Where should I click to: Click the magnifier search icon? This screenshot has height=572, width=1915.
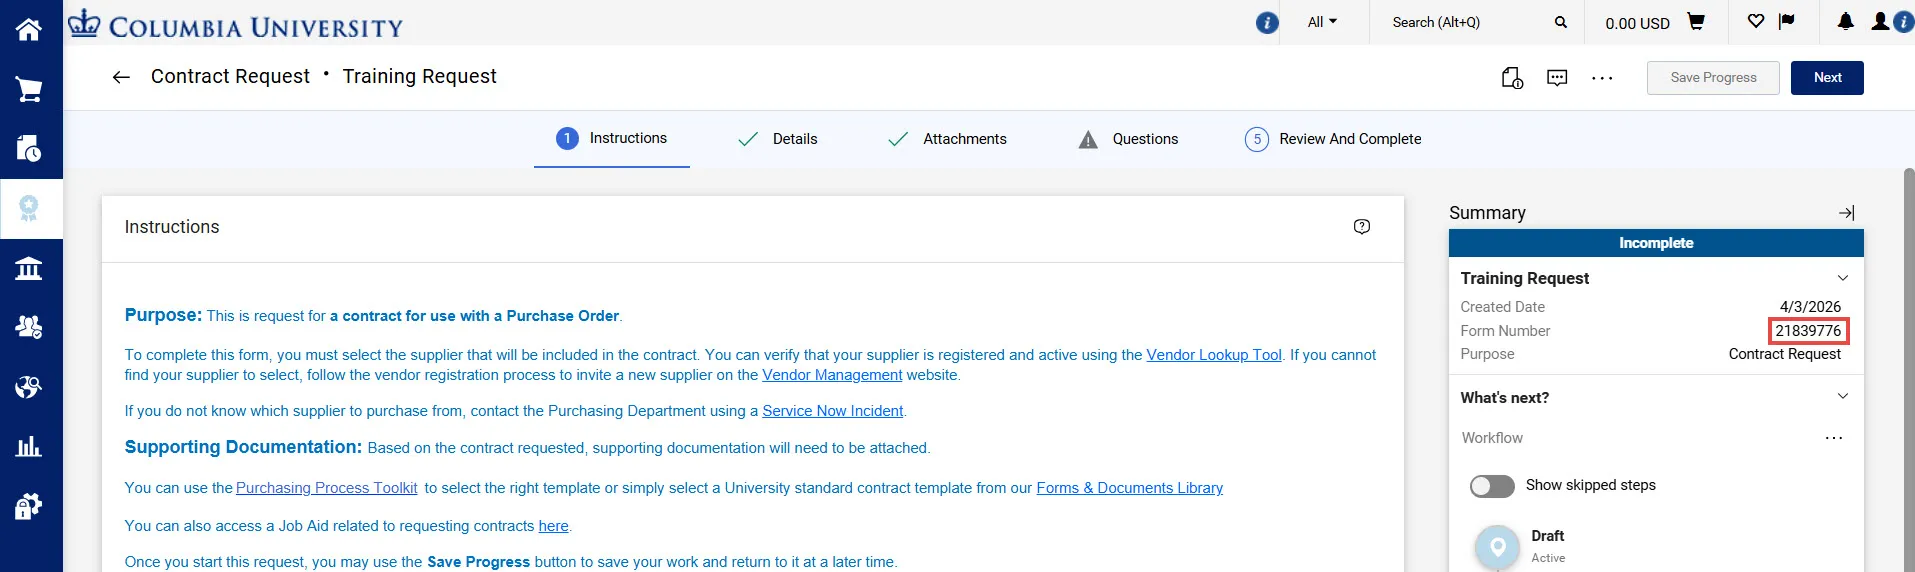click(x=1560, y=22)
